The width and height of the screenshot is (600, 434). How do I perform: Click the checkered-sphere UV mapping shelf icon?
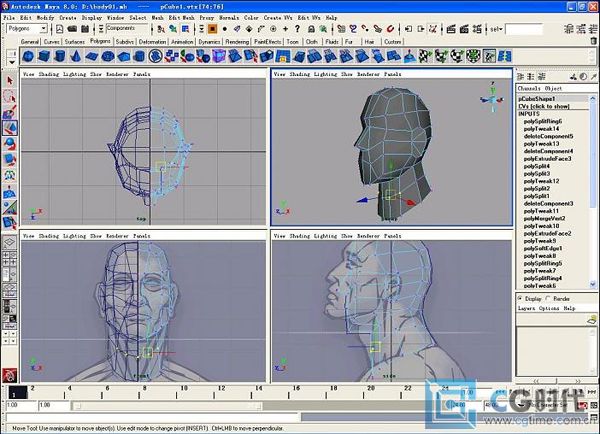coord(457,57)
